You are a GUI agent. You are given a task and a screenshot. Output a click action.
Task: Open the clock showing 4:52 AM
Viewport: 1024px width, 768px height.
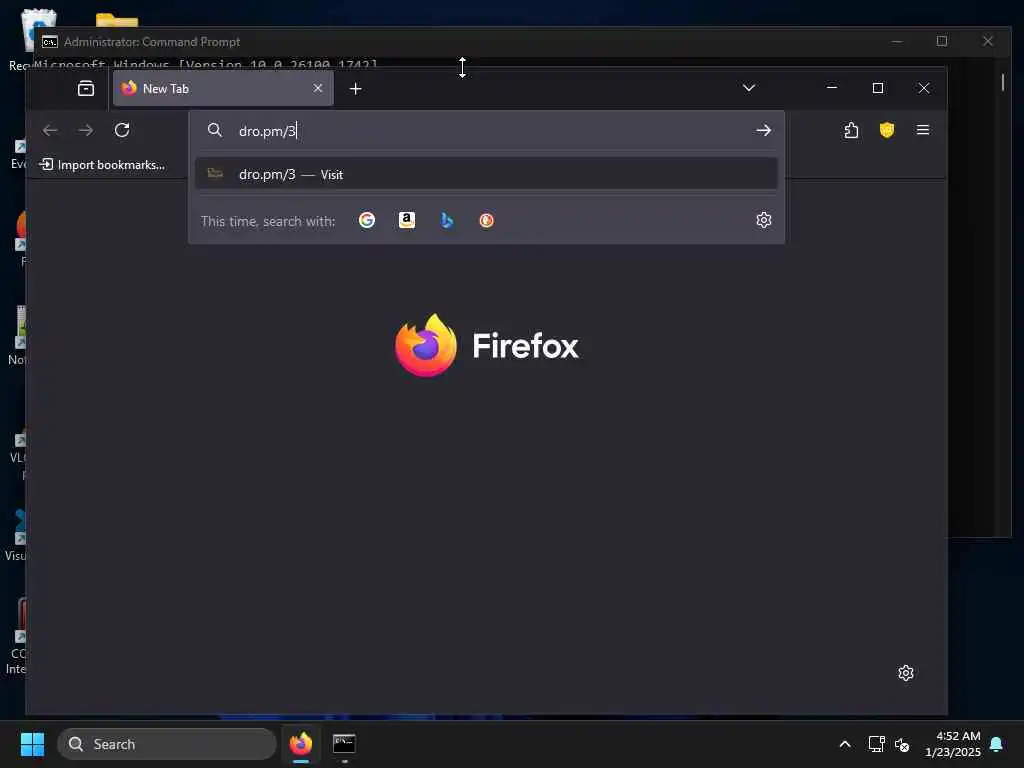(x=953, y=744)
